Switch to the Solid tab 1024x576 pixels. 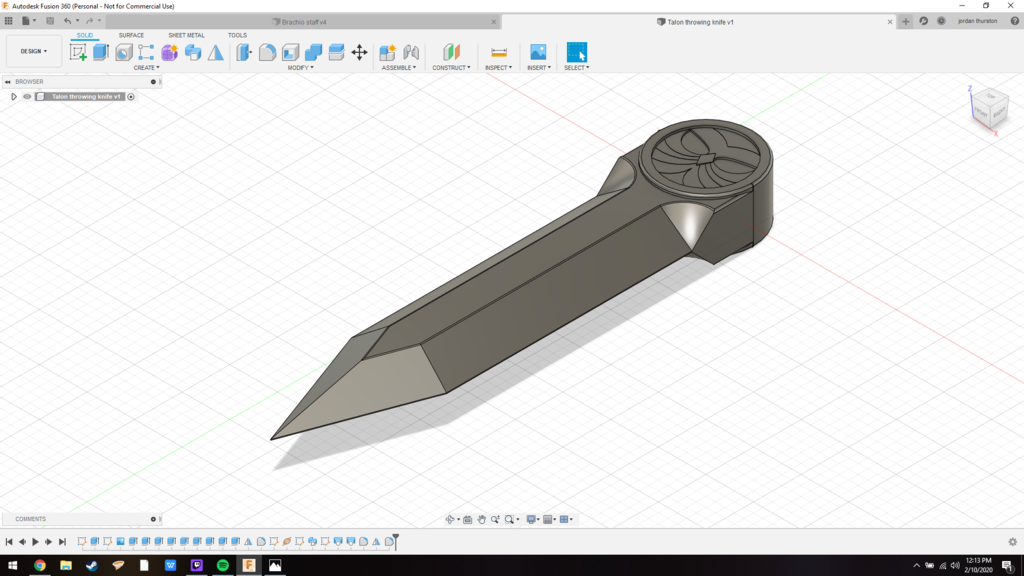pyautogui.click(x=85, y=35)
